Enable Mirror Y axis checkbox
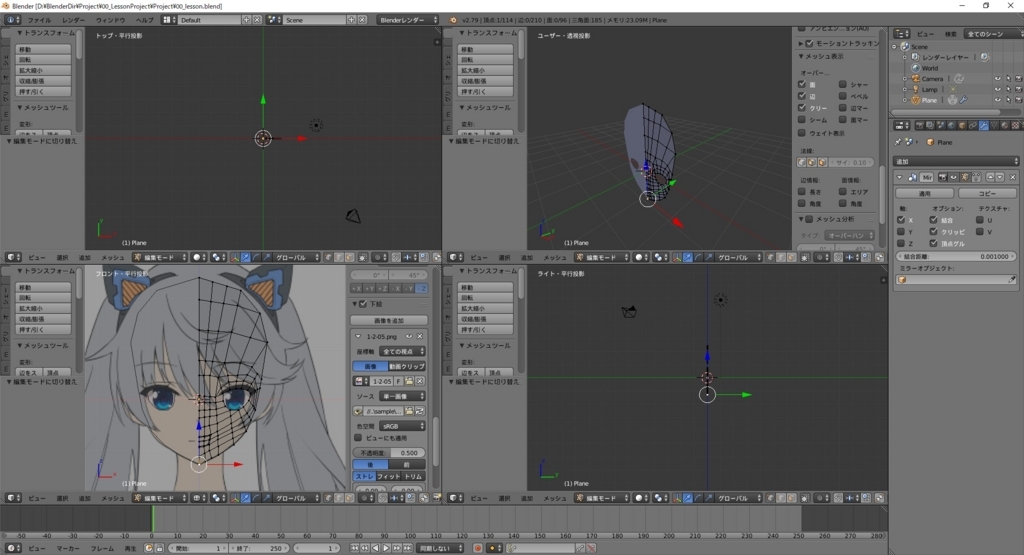This screenshot has width=1024, height=555. coord(901,231)
